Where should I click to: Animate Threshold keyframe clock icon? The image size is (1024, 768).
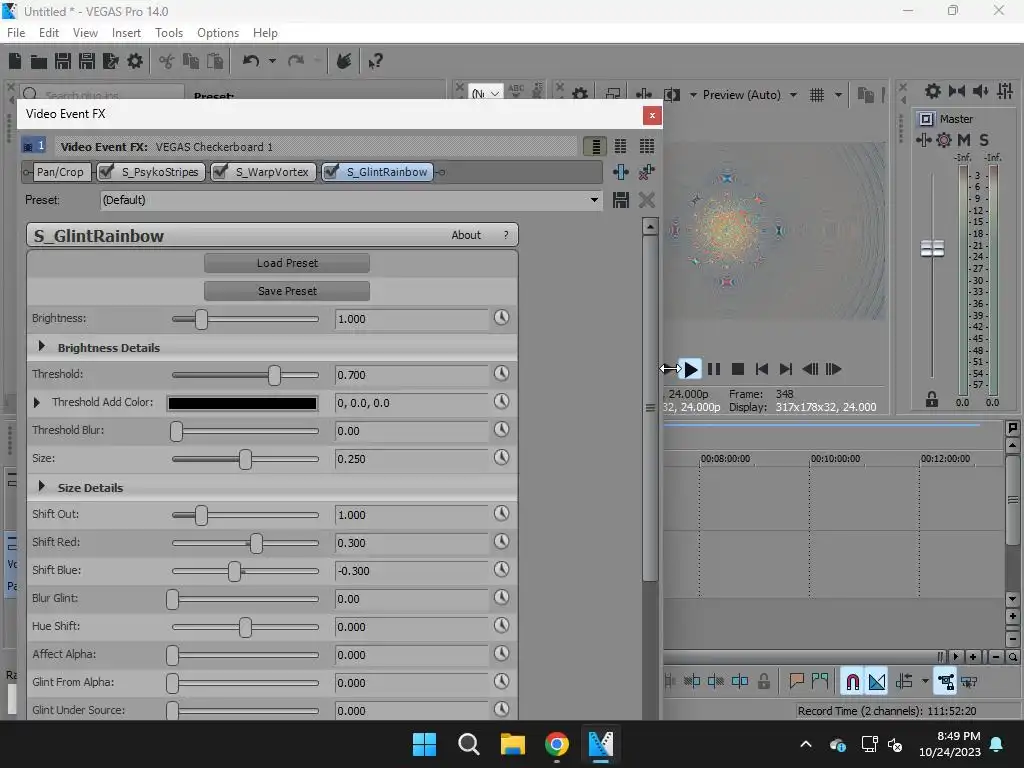point(501,373)
